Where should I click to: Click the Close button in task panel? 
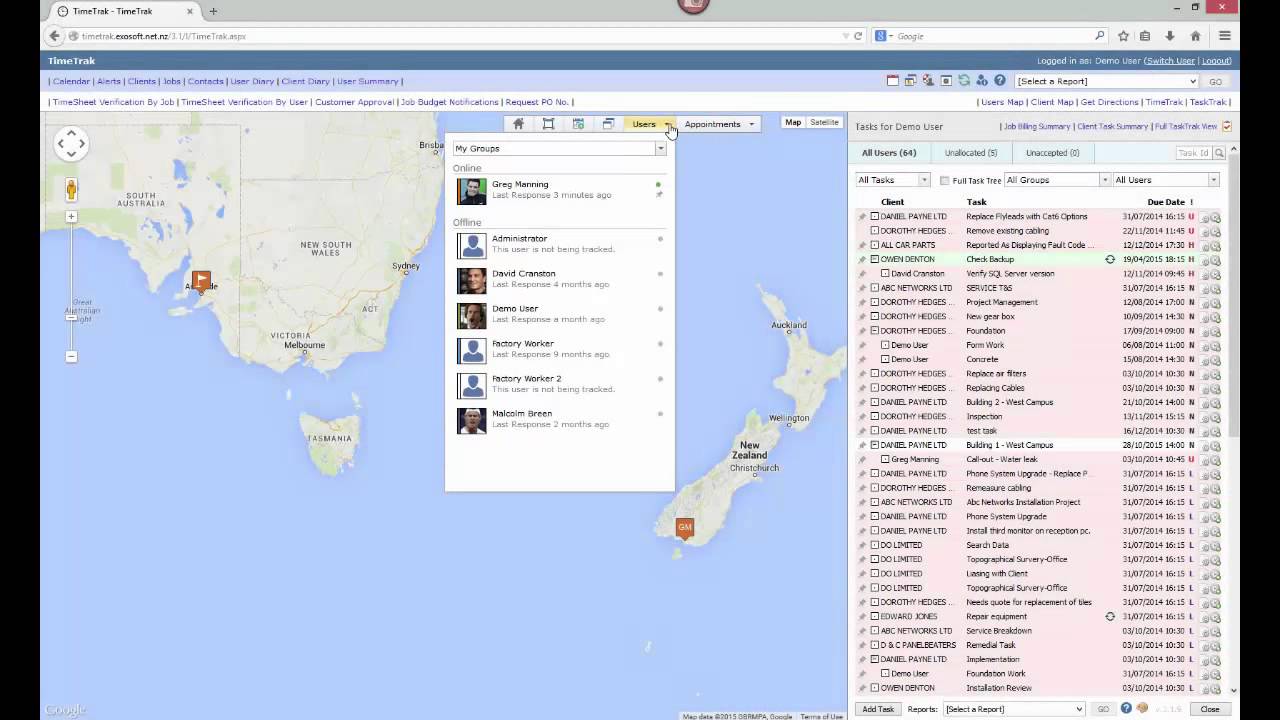[1209, 709]
